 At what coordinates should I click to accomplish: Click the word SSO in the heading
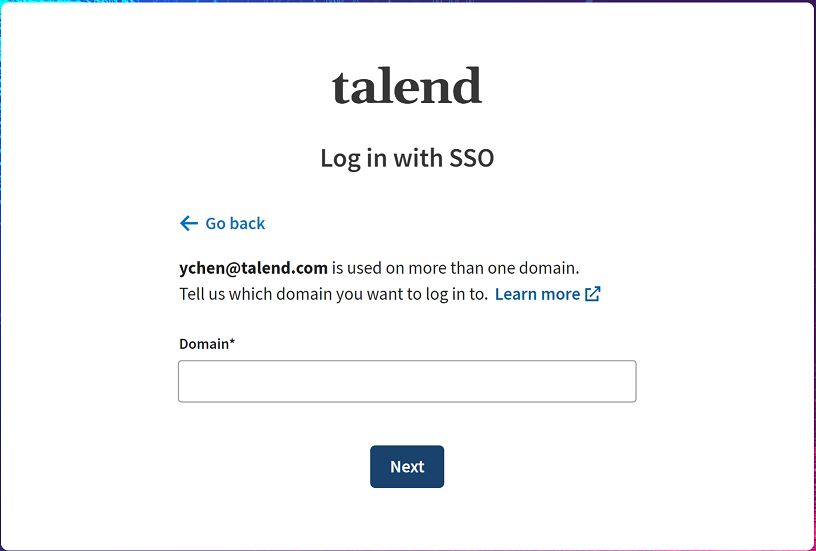click(x=471, y=158)
